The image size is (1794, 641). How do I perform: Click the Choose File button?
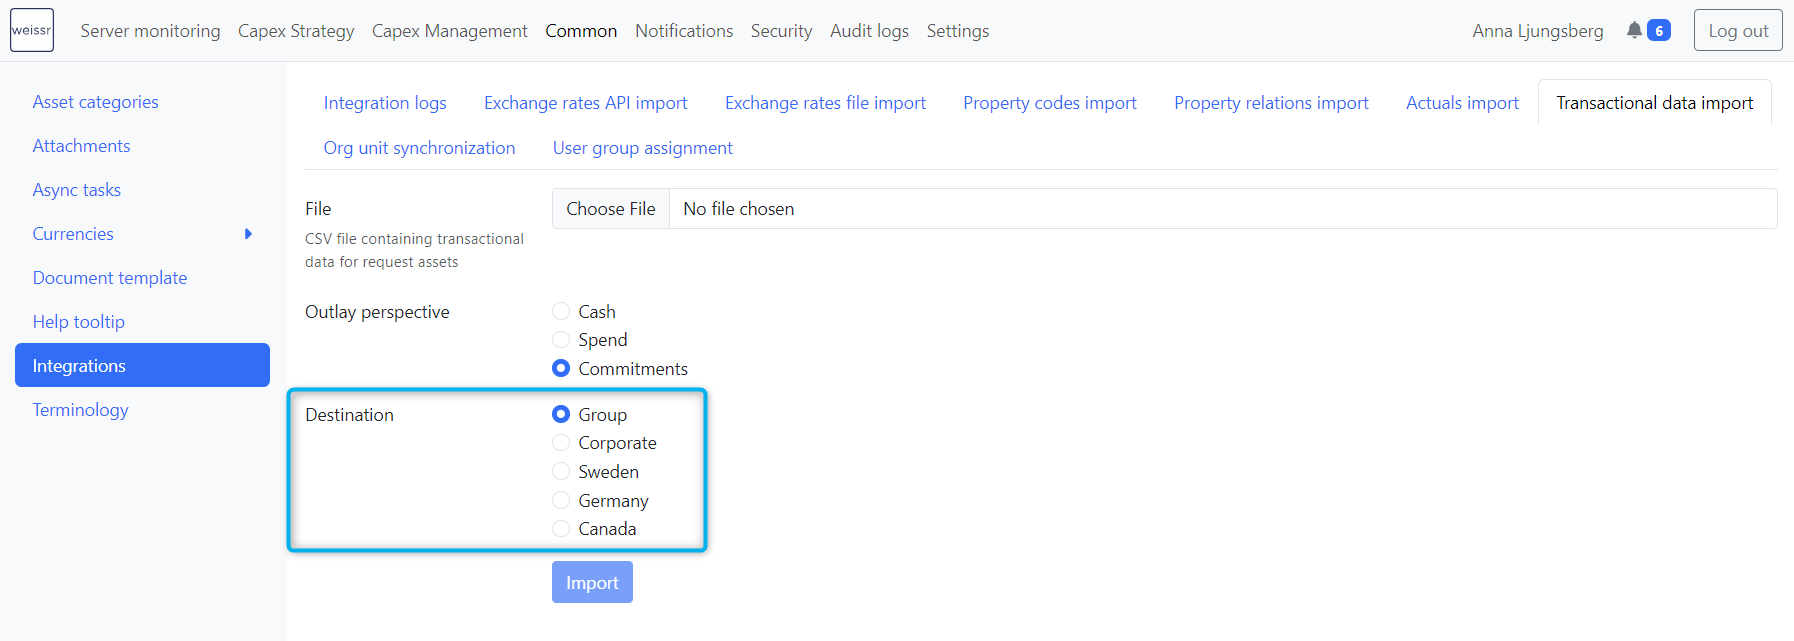[x=611, y=209]
